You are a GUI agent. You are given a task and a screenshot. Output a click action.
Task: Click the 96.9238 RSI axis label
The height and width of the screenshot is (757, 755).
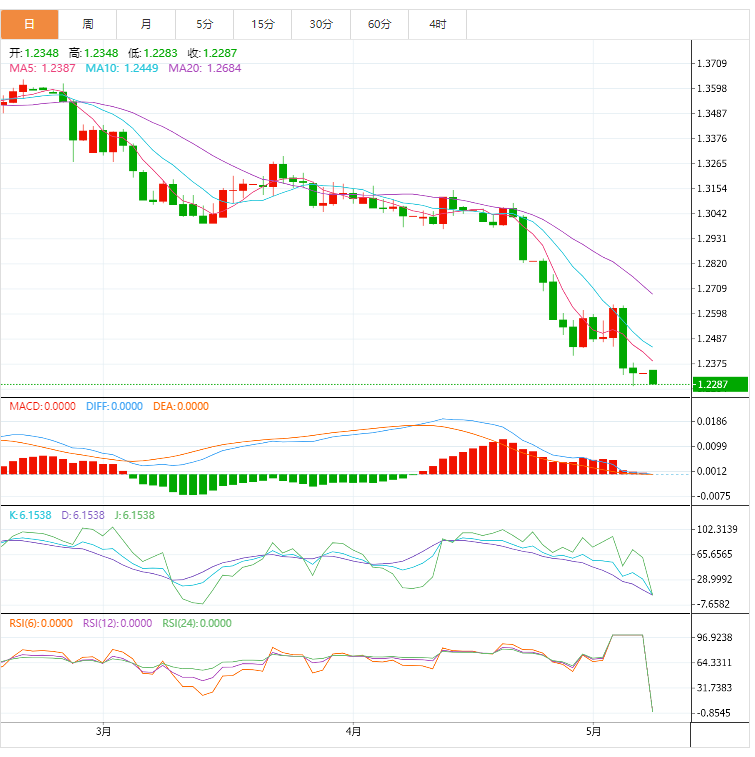(x=714, y=637)
